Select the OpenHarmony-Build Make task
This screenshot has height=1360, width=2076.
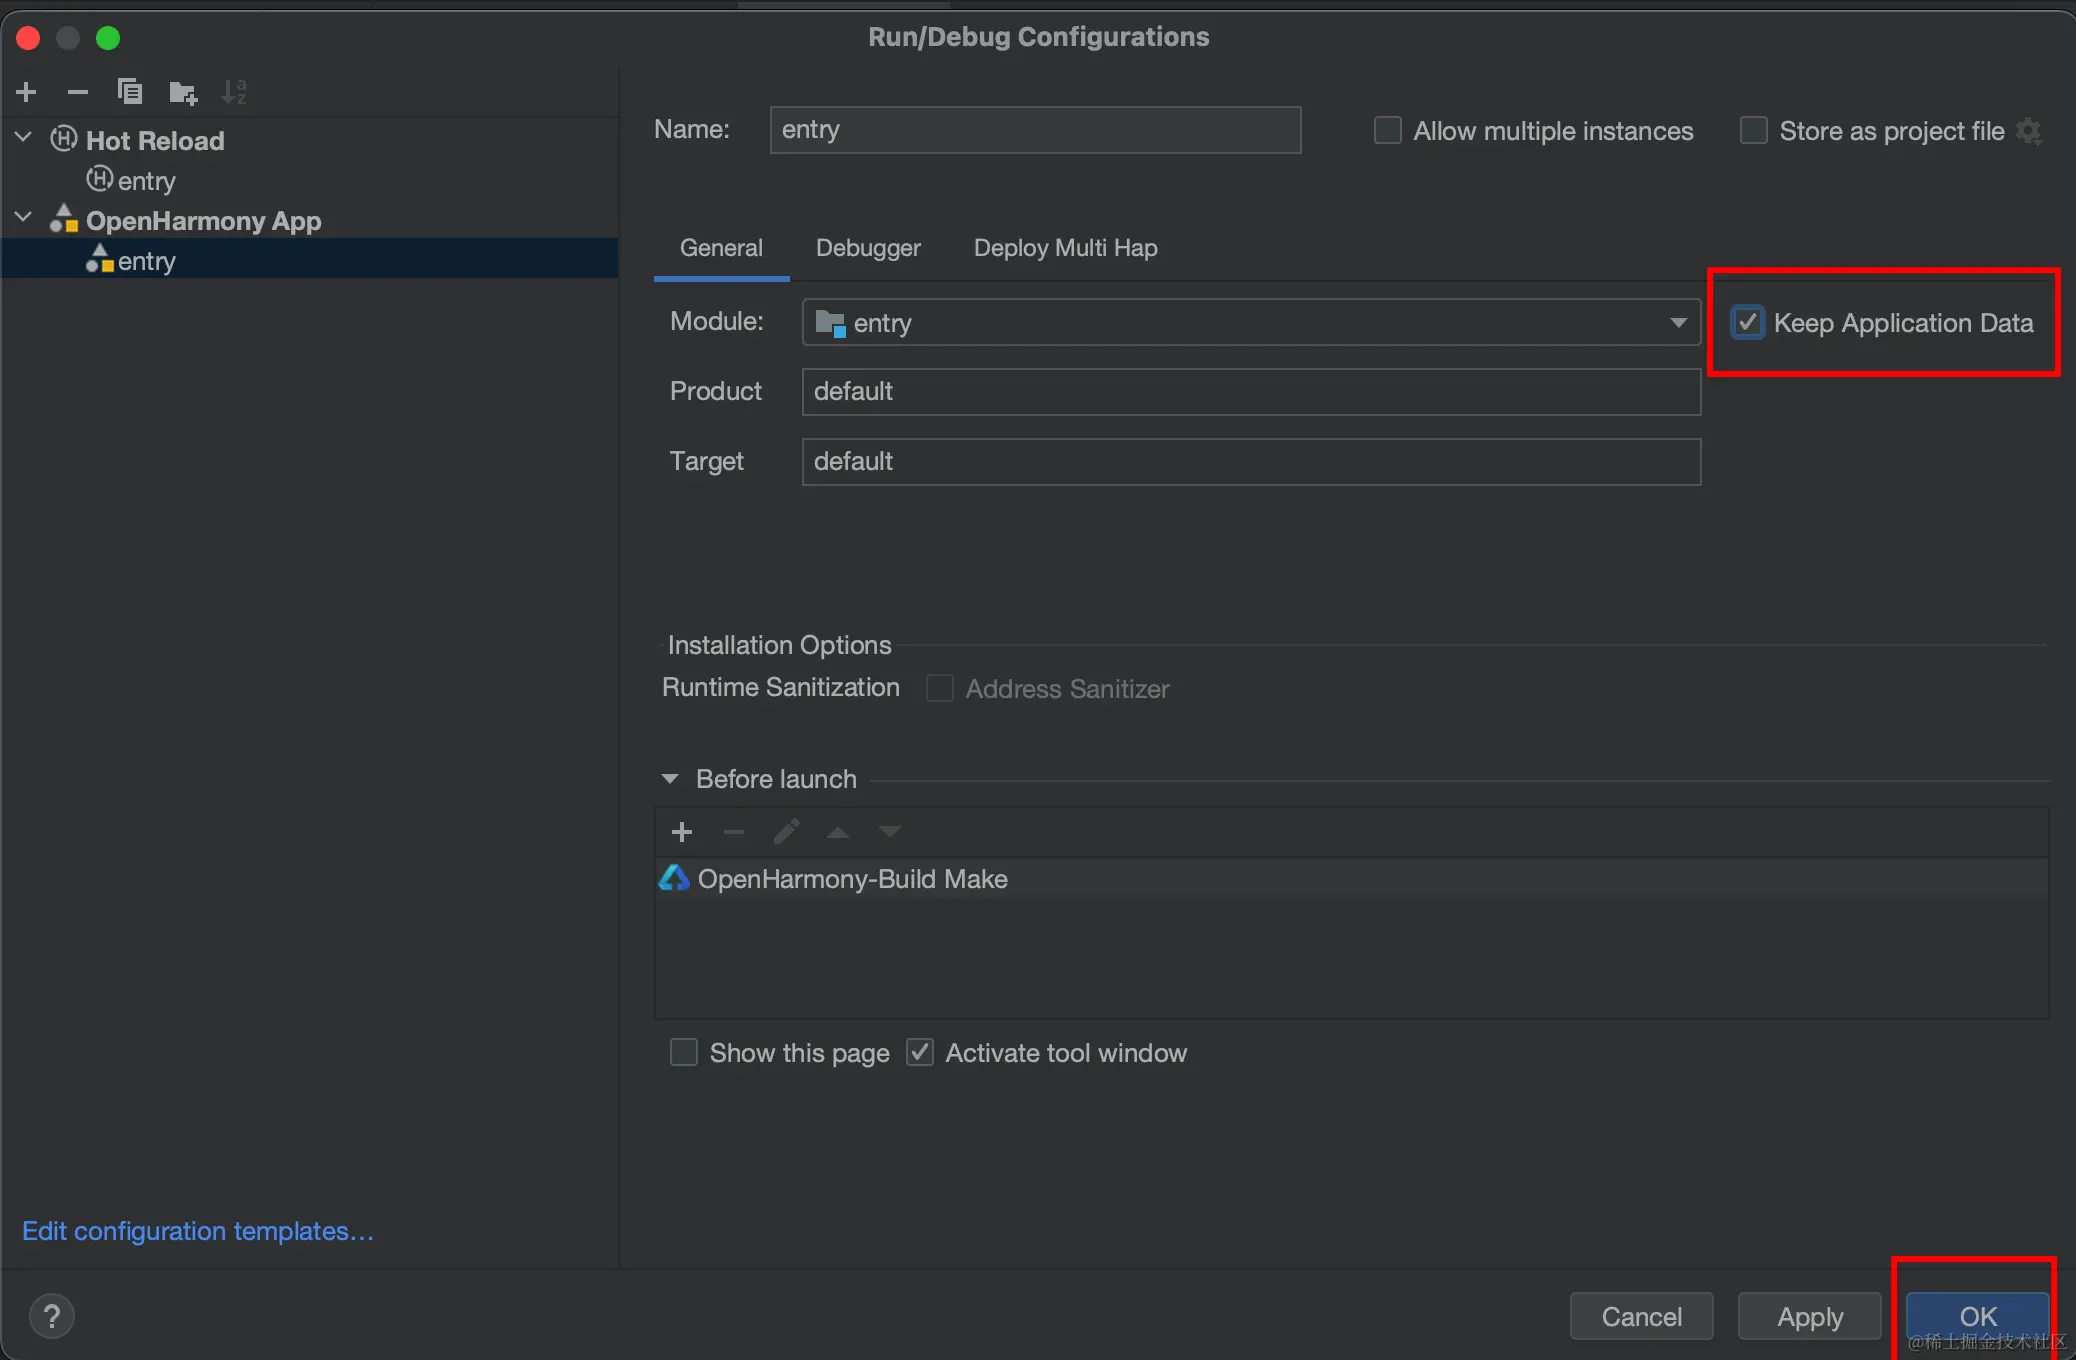coord(852,879)
